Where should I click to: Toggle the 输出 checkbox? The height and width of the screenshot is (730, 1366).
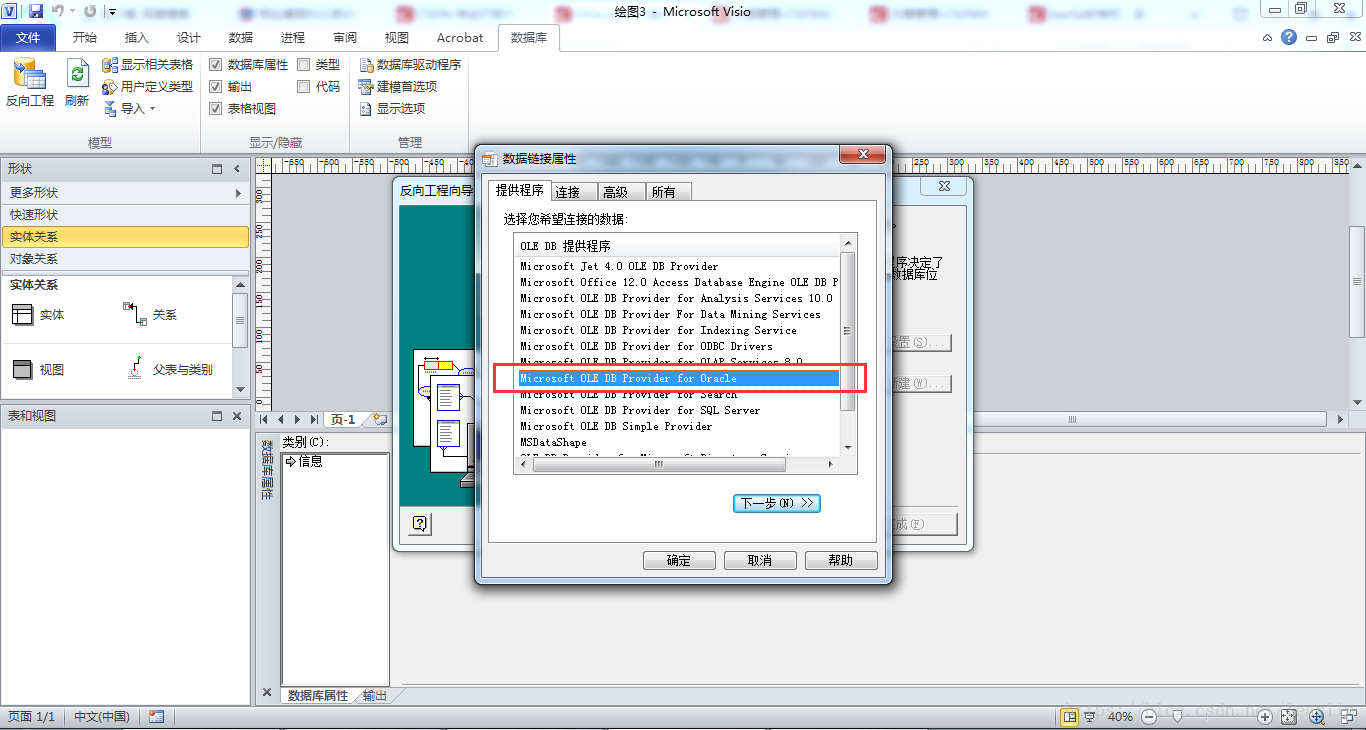tap(216, 86)
